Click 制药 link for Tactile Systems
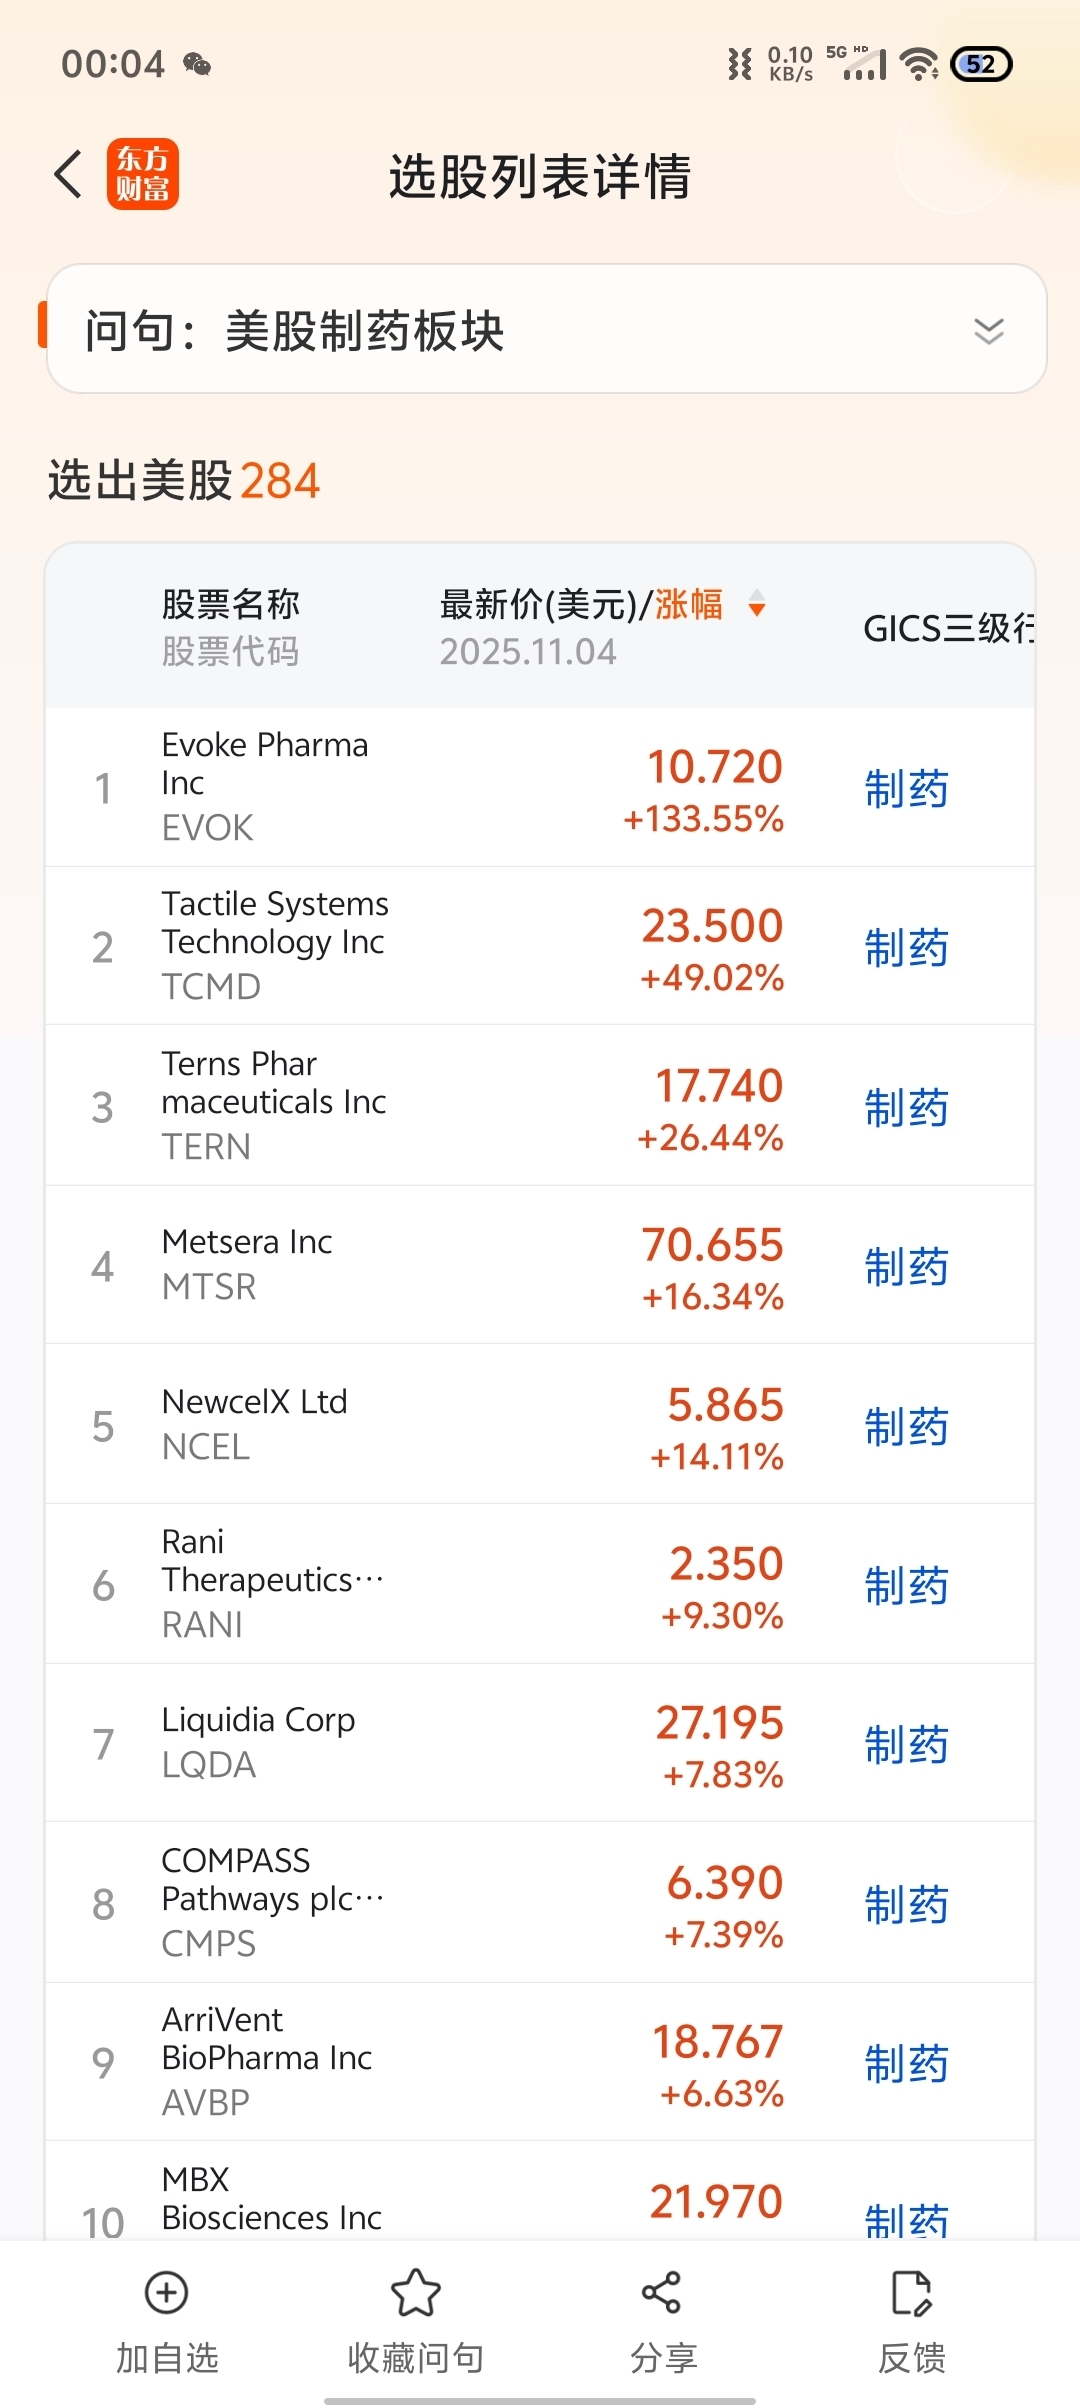Viewport: 1080px width, 2408px height. 906,947
